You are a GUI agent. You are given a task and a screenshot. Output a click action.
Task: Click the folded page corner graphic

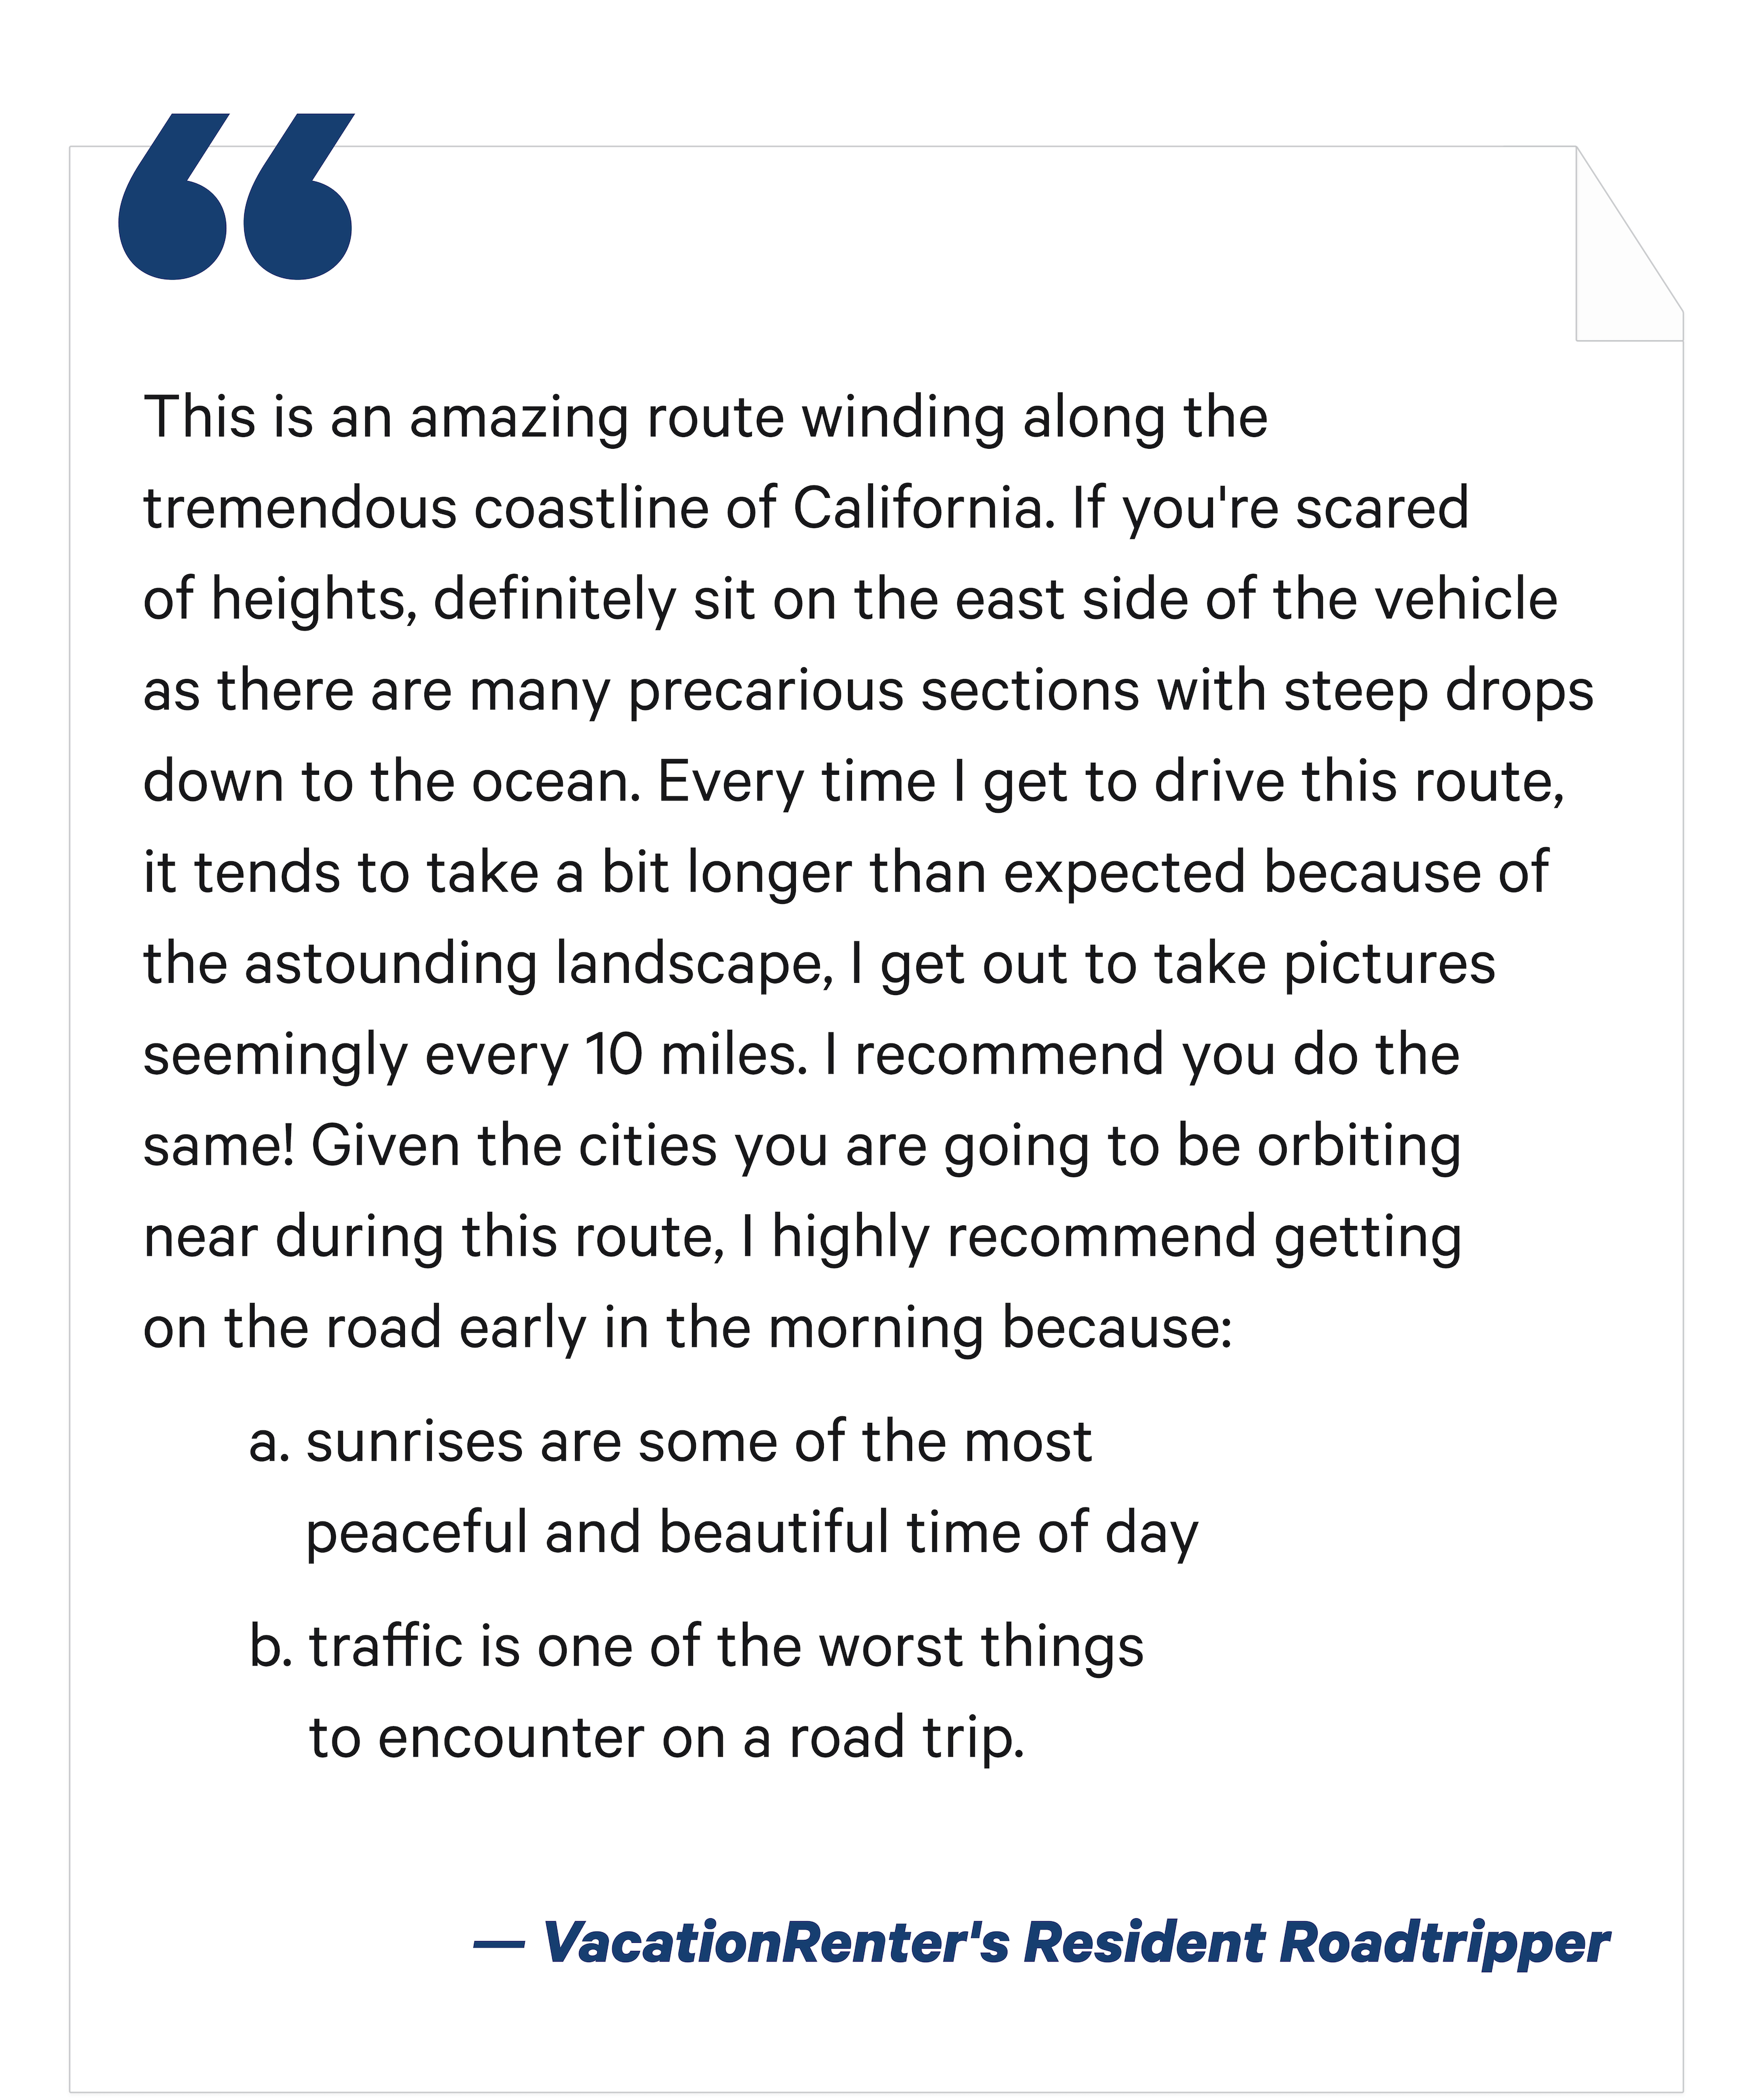point(1629,244)
